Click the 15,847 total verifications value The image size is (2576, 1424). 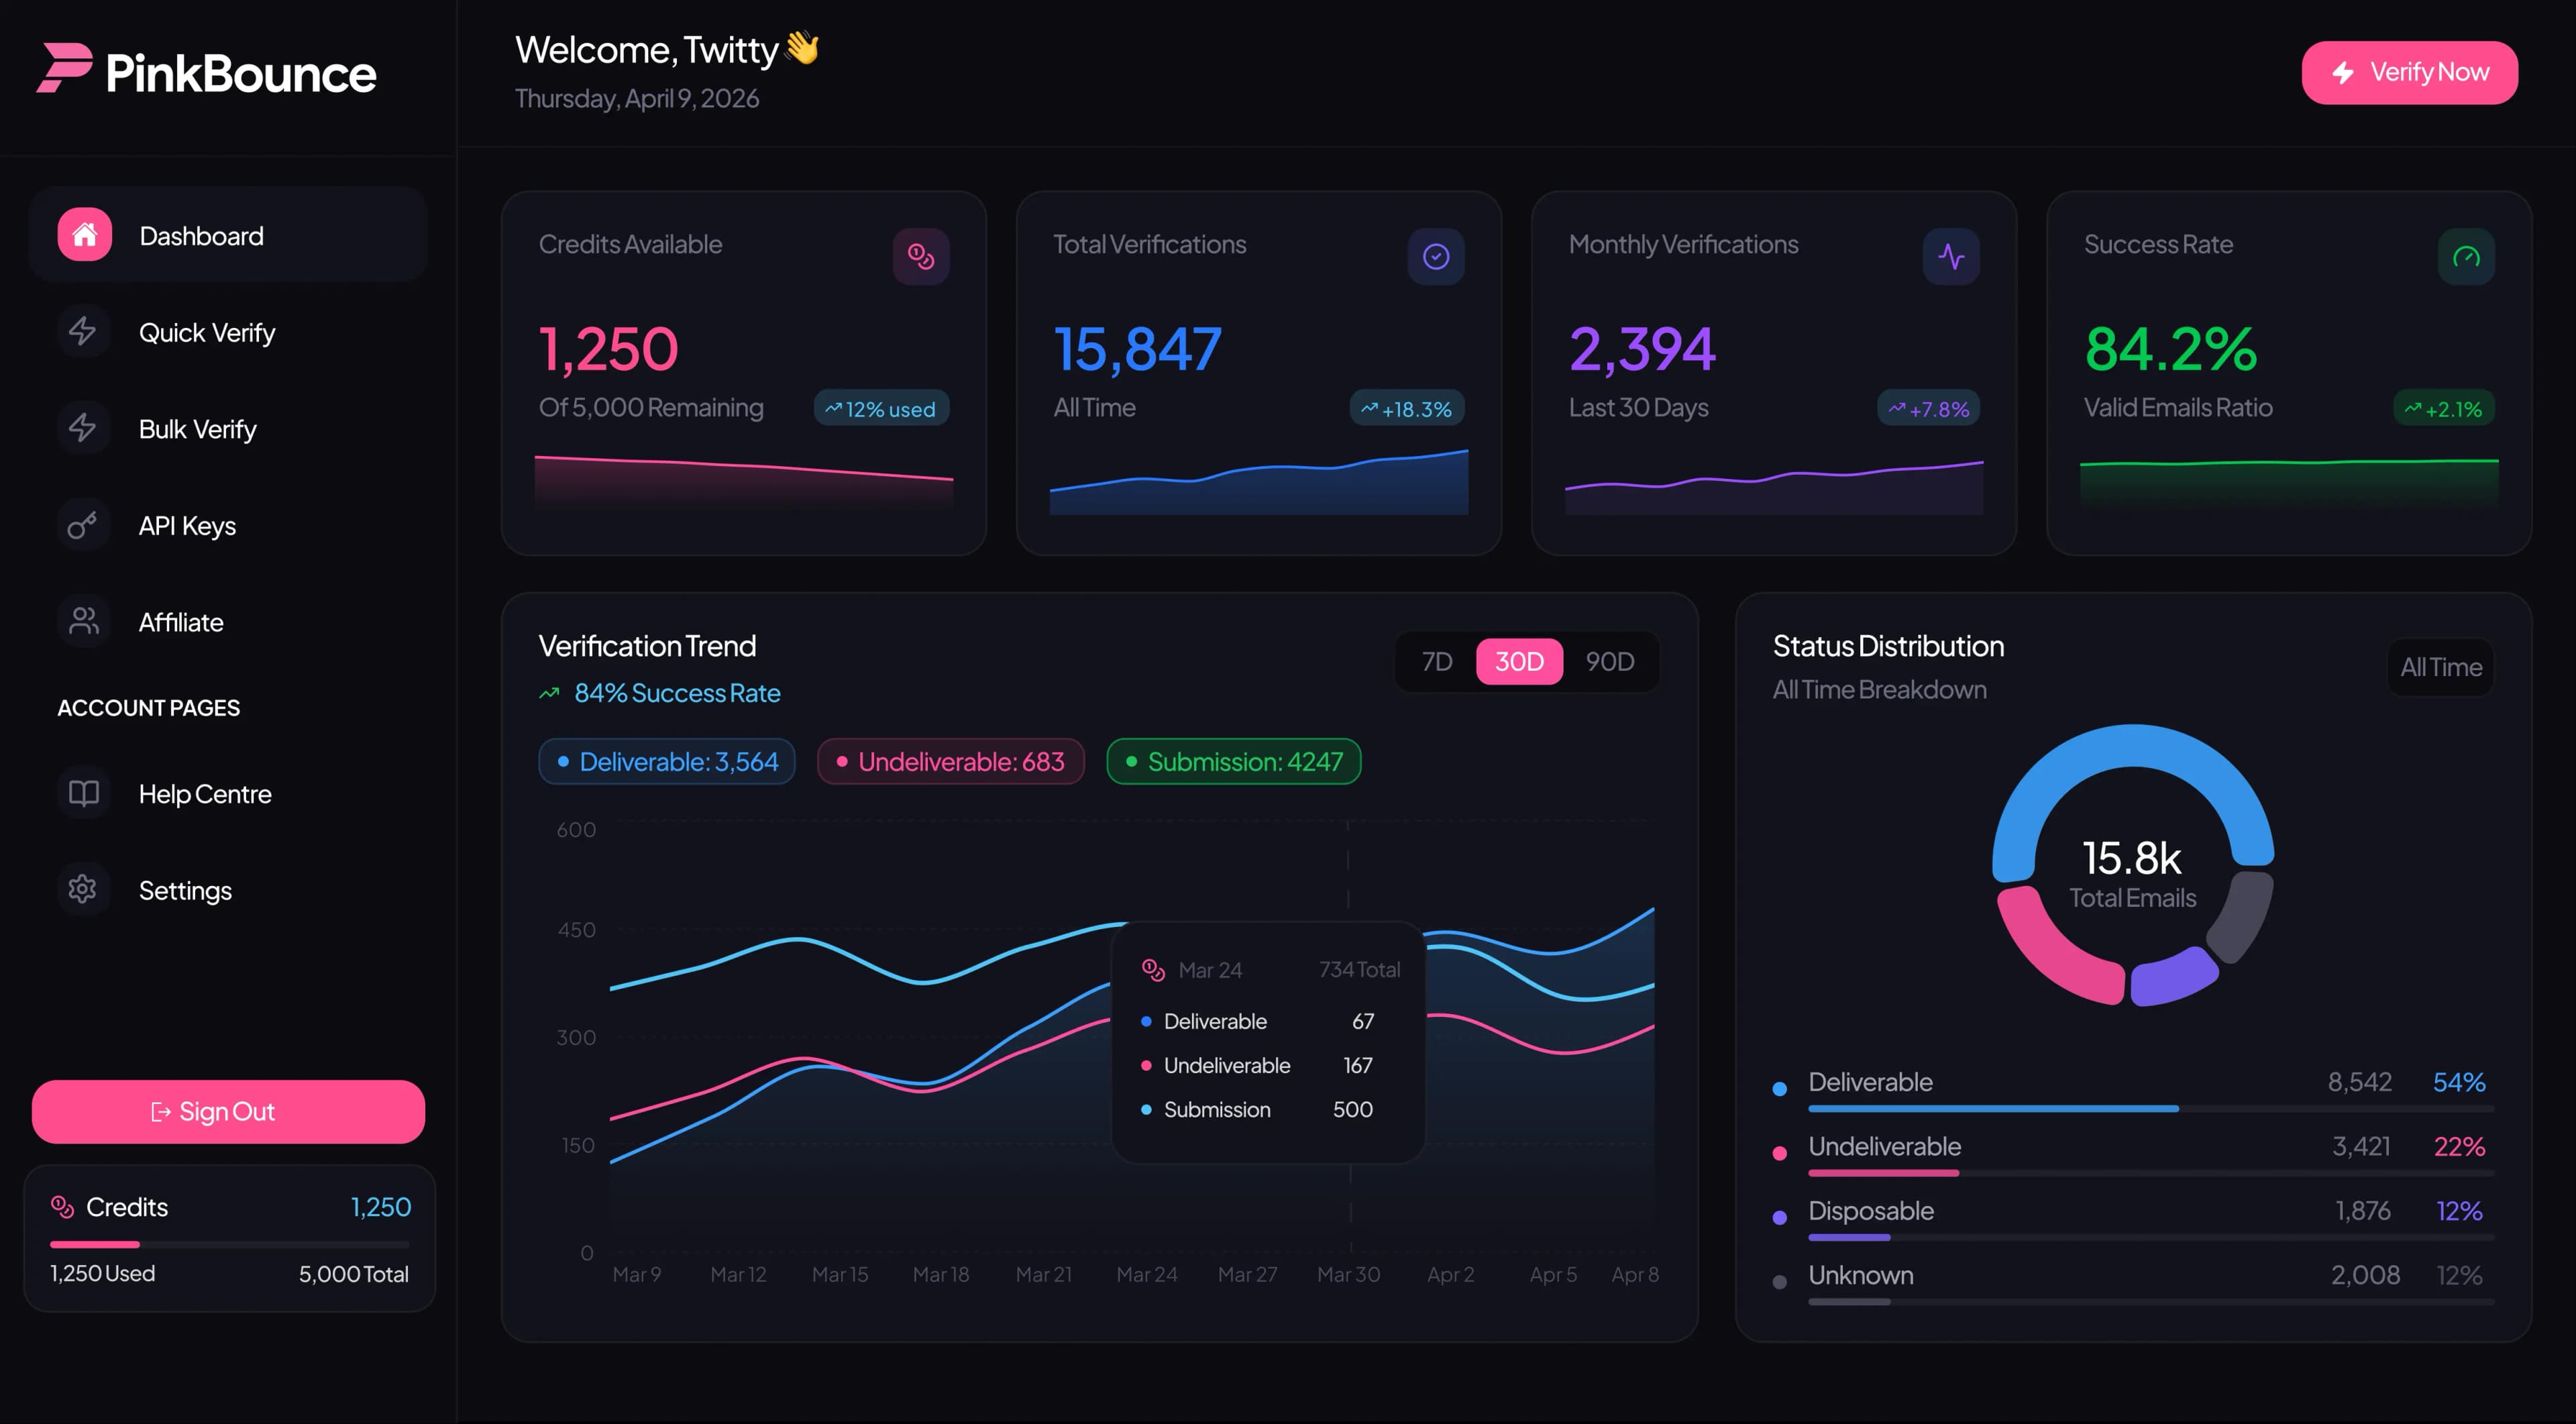pyautogui.click(x=1137, y=349)
